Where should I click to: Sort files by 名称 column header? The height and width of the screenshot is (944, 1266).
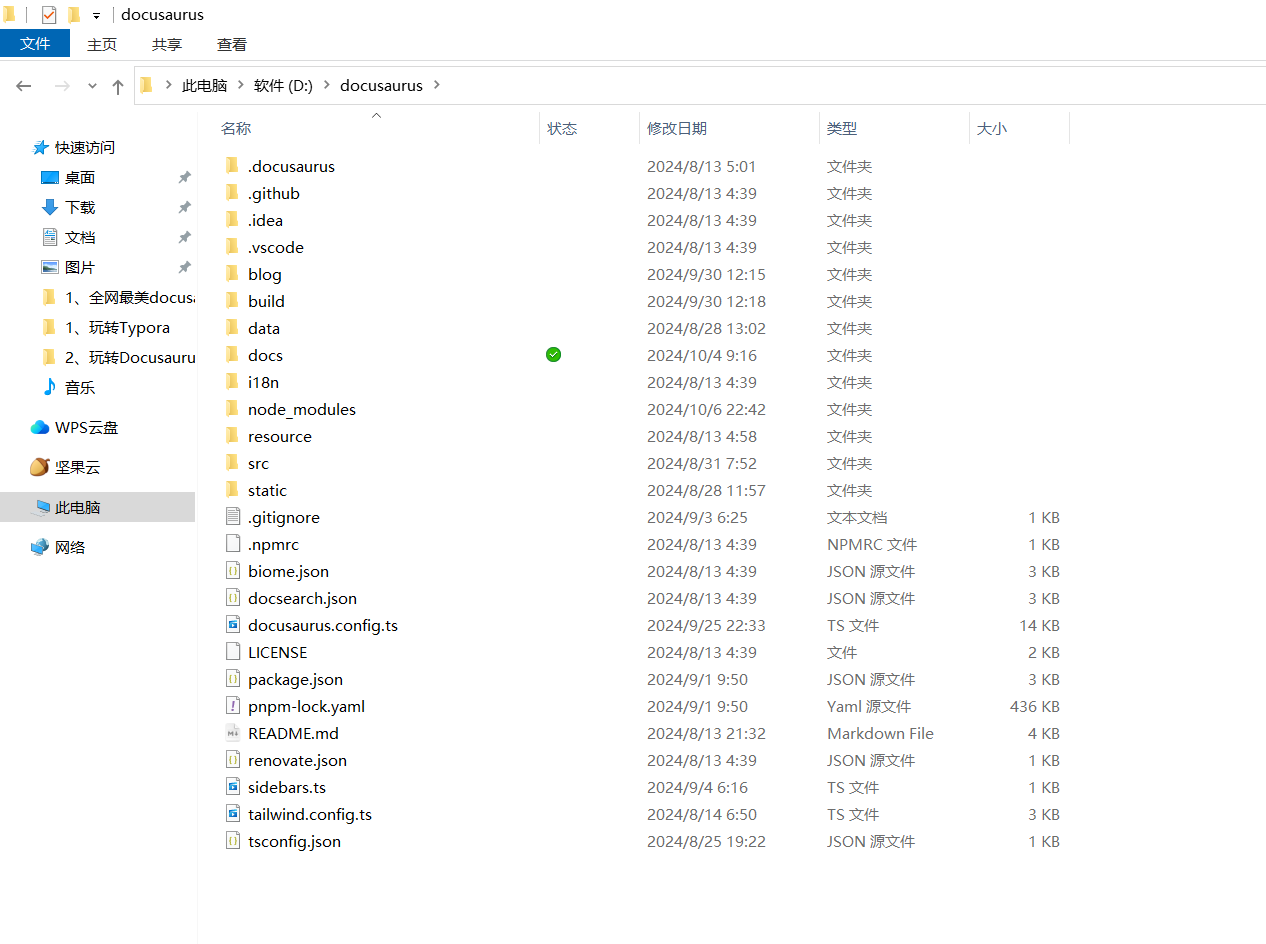pyautogui.click(x=236, y=128)
